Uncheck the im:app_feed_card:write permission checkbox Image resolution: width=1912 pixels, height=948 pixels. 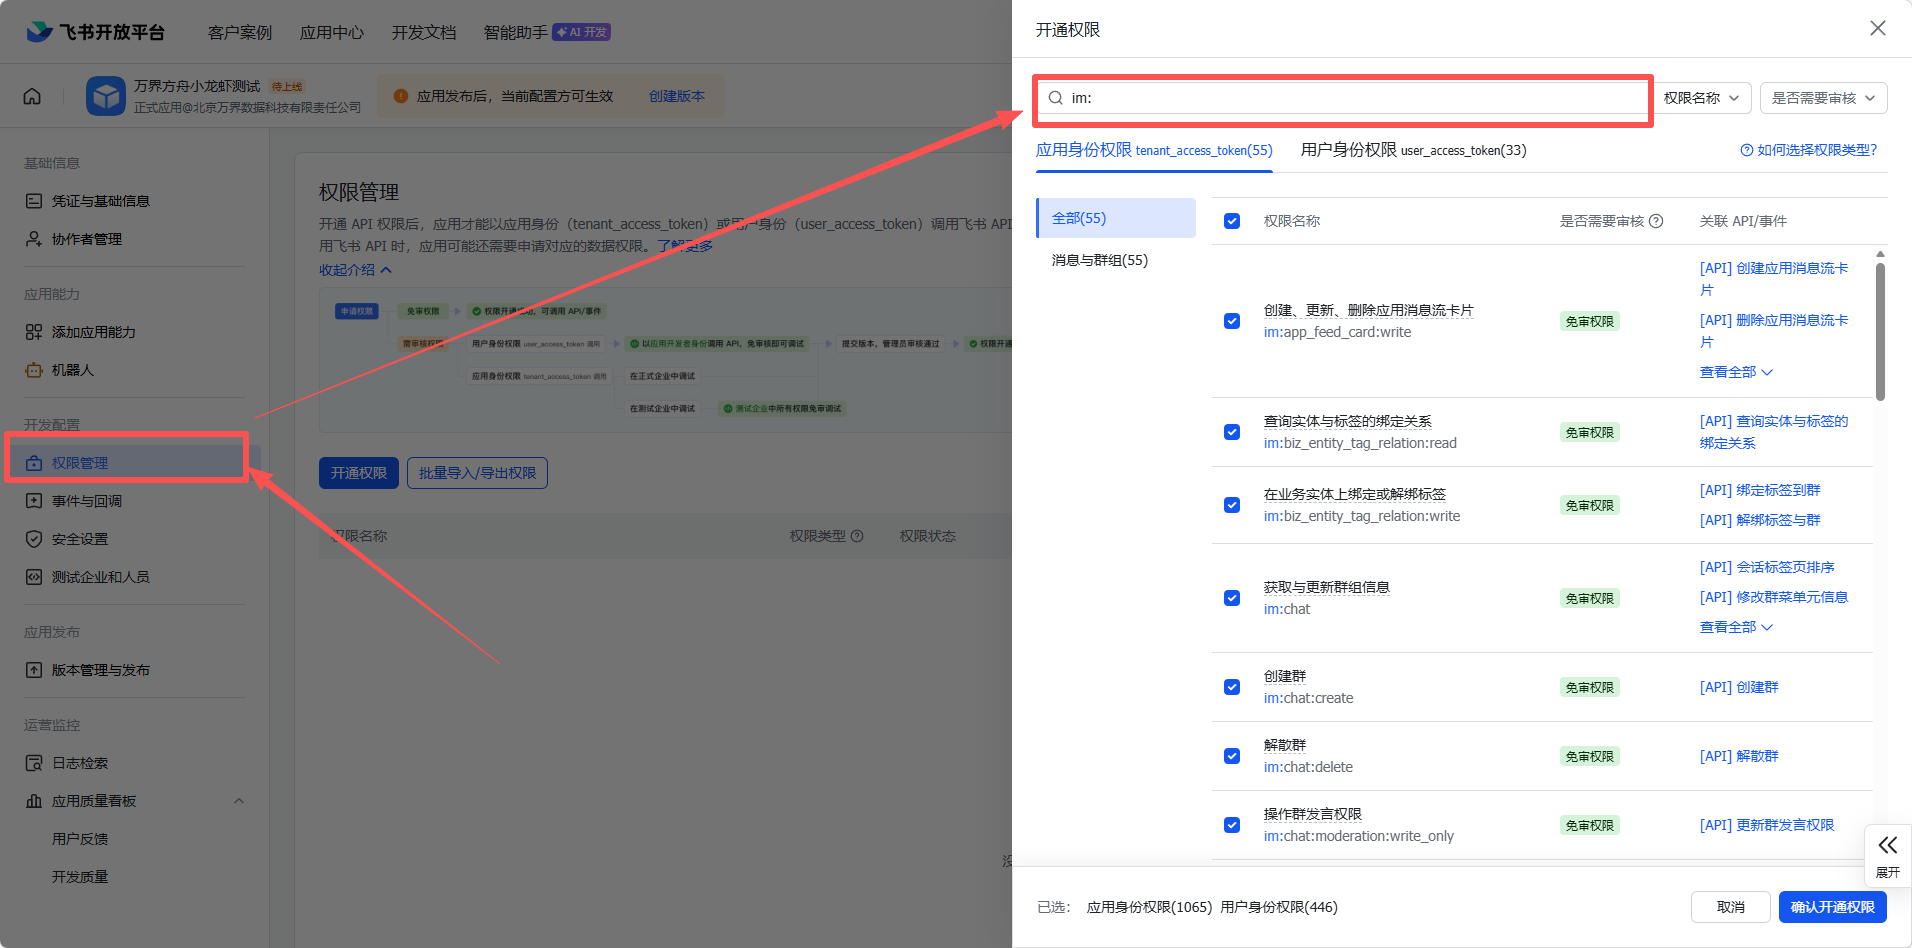[1232, 321]
